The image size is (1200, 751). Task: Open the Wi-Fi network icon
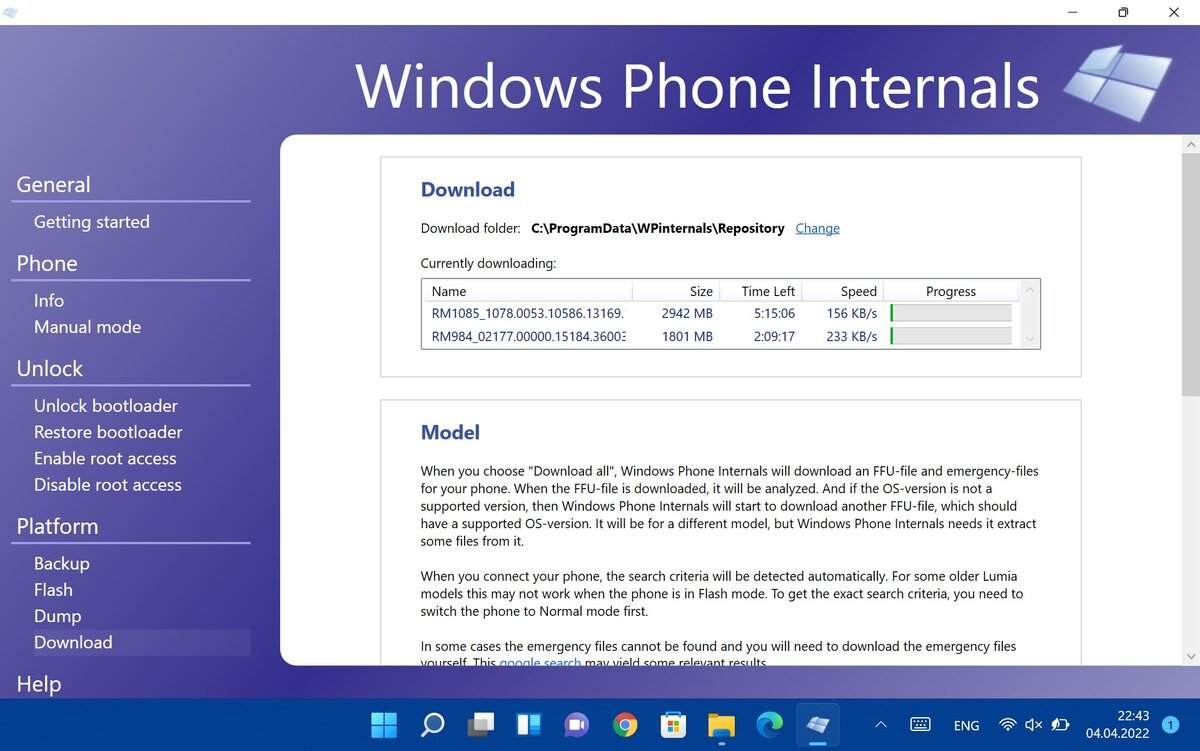click(1008, 725)
